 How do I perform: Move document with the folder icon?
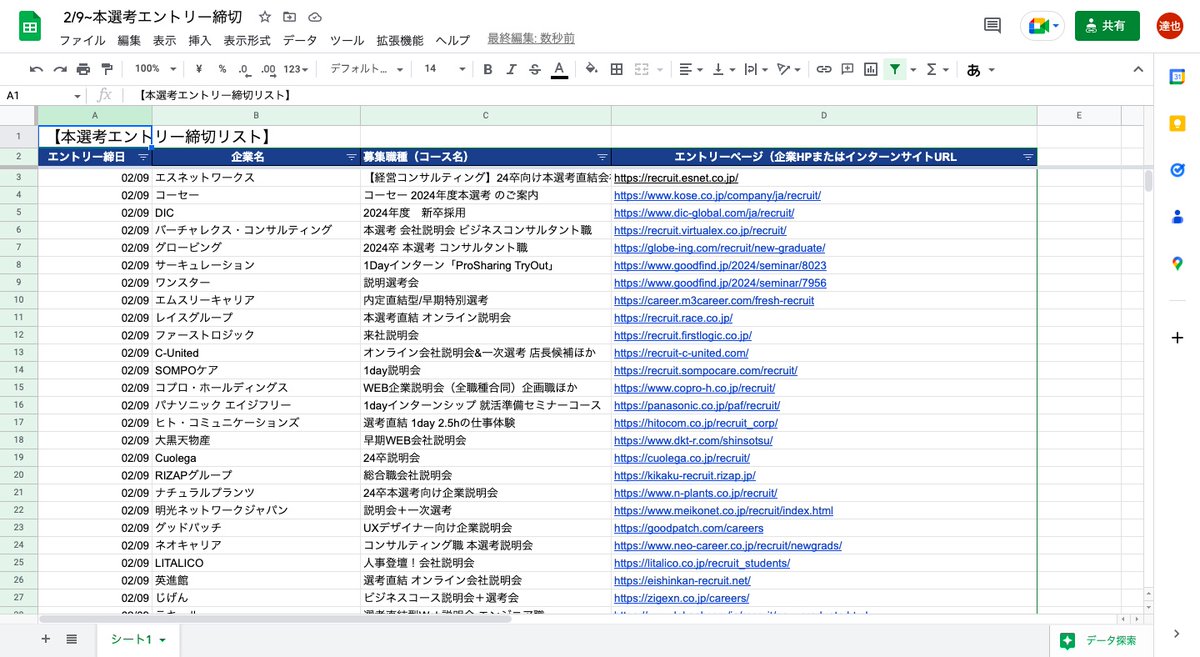point(290,17)
